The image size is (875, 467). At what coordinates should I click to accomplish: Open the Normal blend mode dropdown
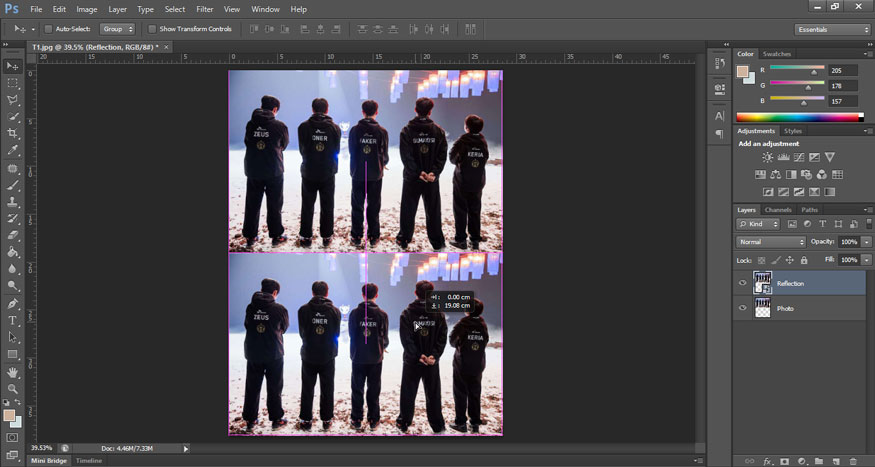[x=771, y=242]
